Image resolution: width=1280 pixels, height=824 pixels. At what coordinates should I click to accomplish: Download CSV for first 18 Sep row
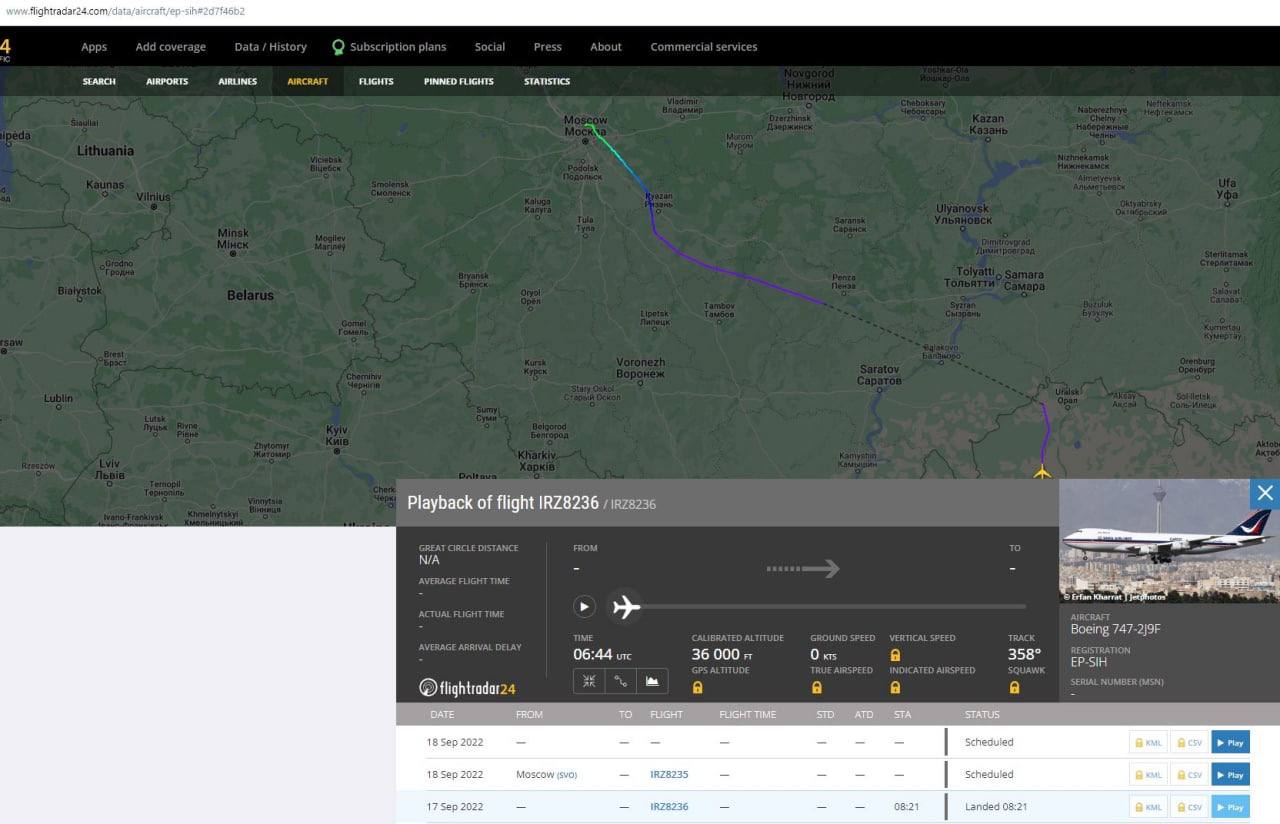click(x=1189, y=743)
